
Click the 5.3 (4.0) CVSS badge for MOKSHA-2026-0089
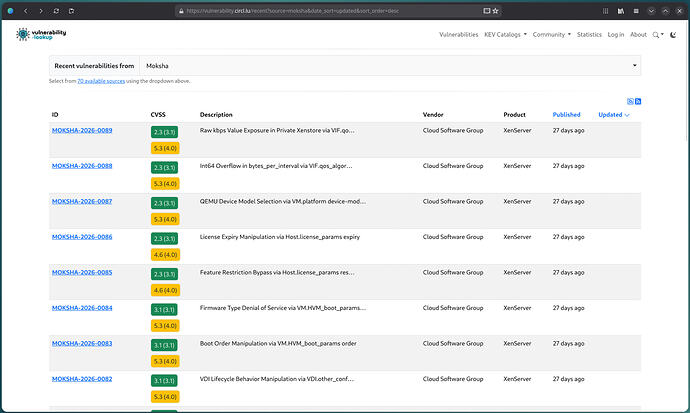tap(165, 148)
